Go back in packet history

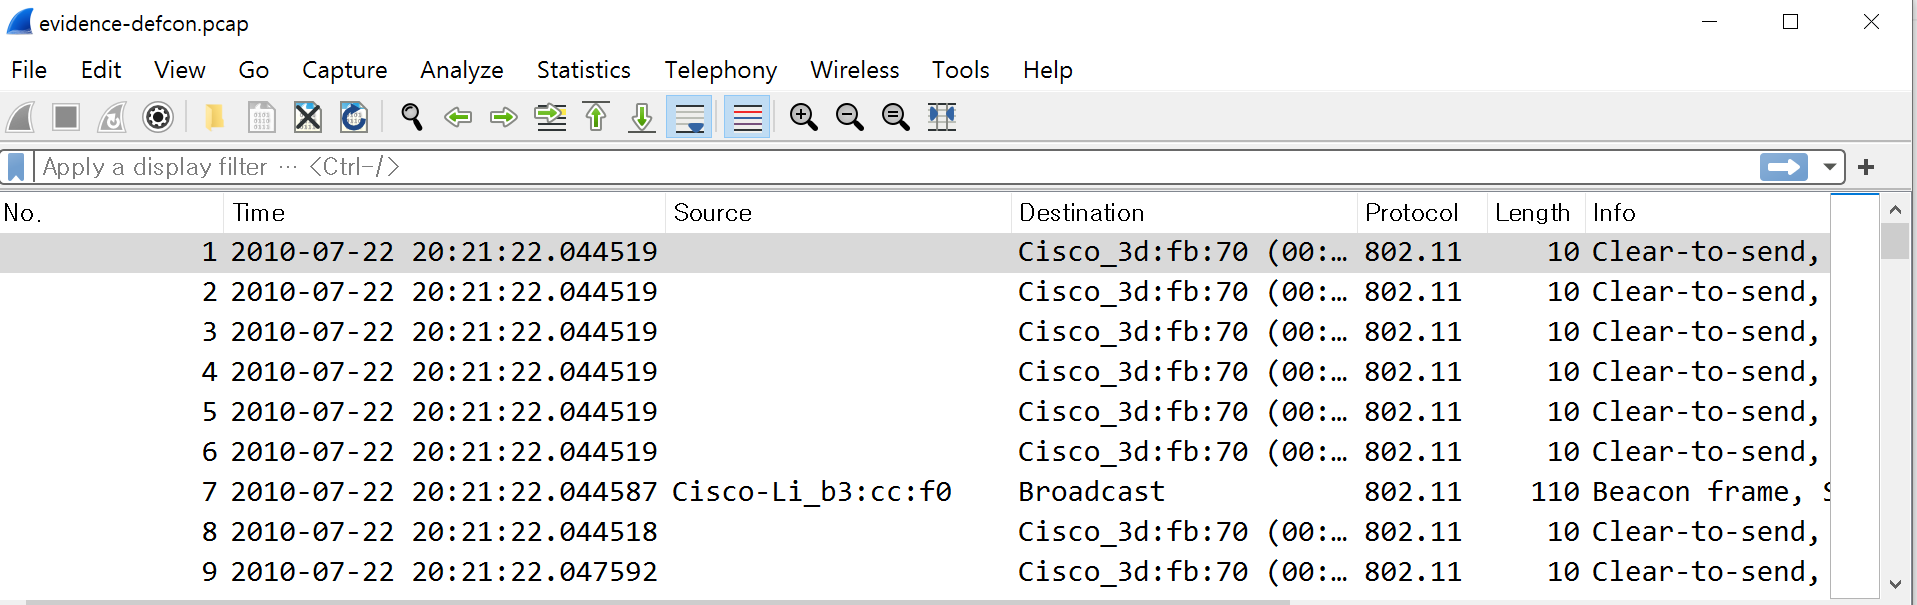click(x=458, y=117)
